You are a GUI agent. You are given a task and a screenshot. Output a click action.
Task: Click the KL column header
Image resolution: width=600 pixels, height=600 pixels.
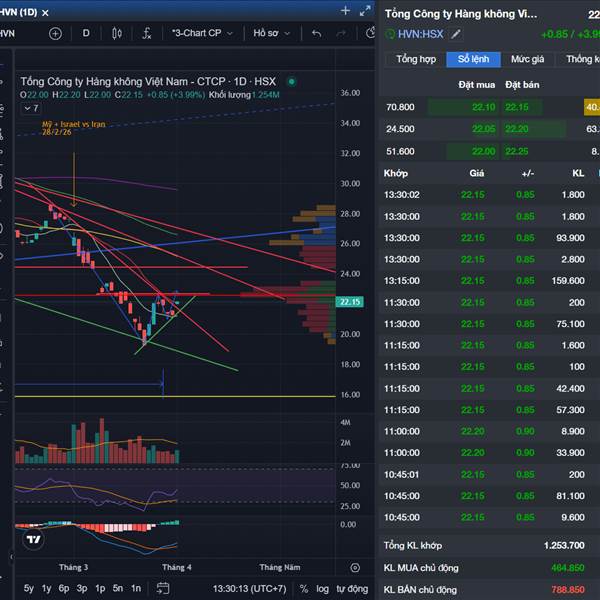tap(578, 173)
